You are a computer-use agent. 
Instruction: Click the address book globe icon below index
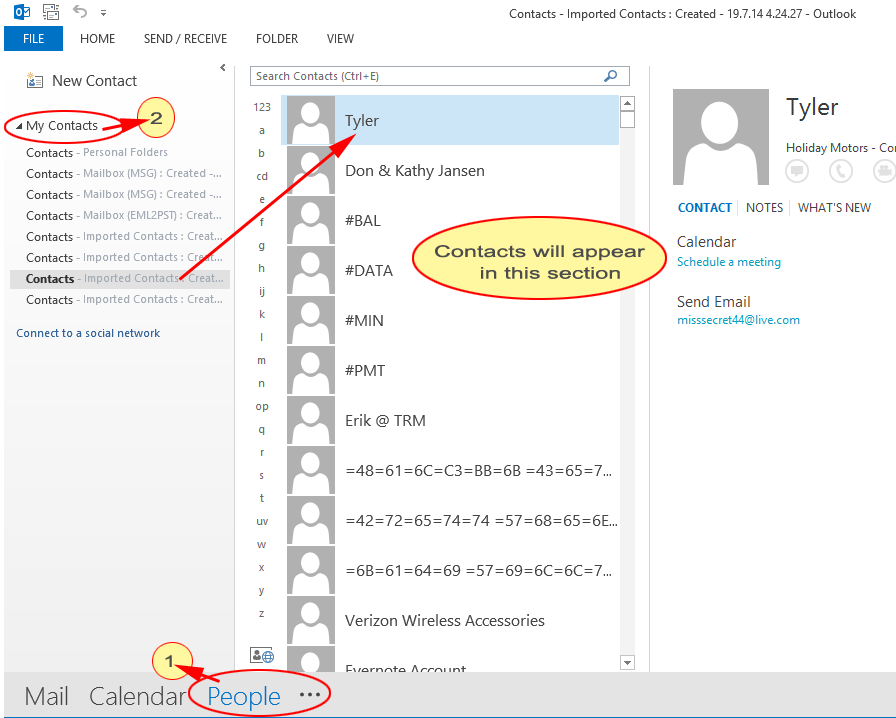click(262, 655)
